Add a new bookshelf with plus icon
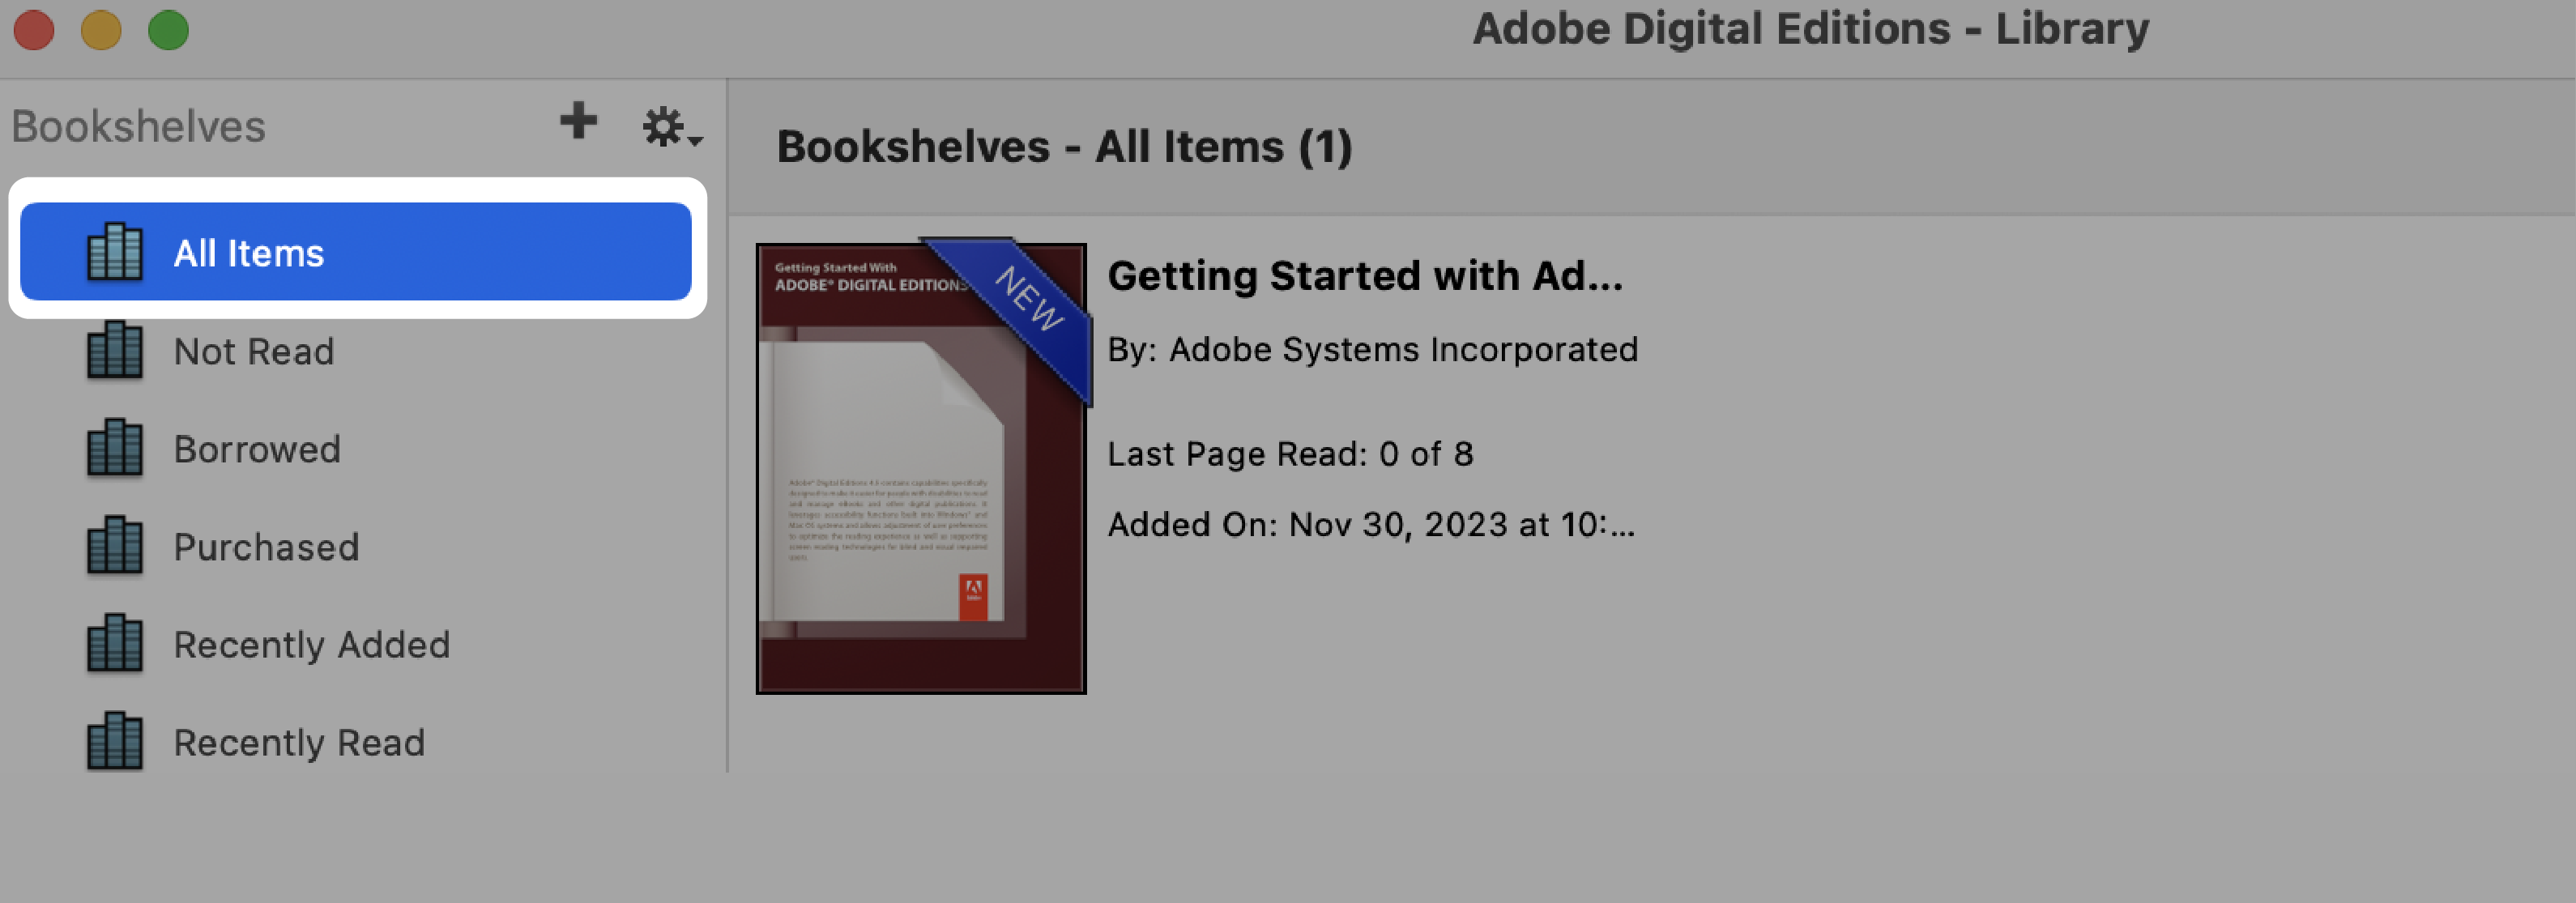The width and height of the screenshot is (2576, 903). pyautogui.click(x=577, y=123)
